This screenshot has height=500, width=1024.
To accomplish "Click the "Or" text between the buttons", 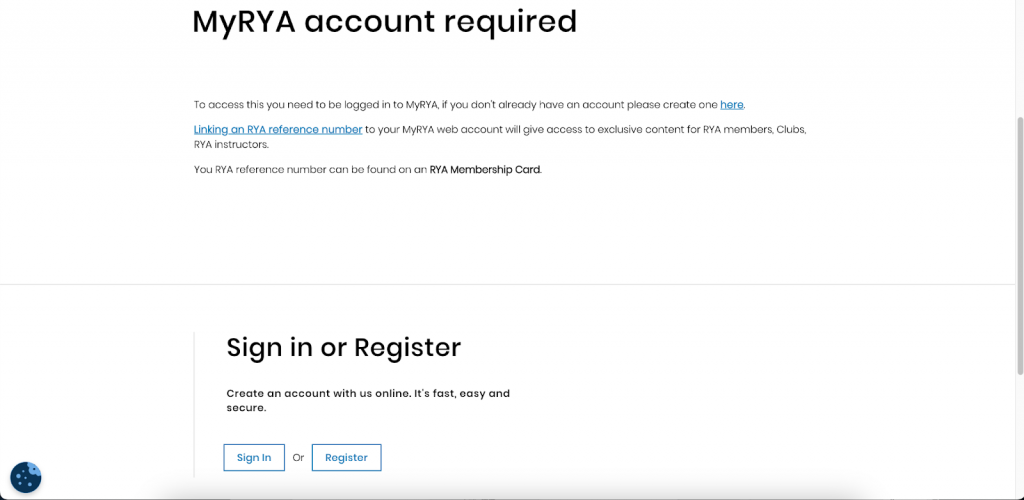I will tap(298, 458).
